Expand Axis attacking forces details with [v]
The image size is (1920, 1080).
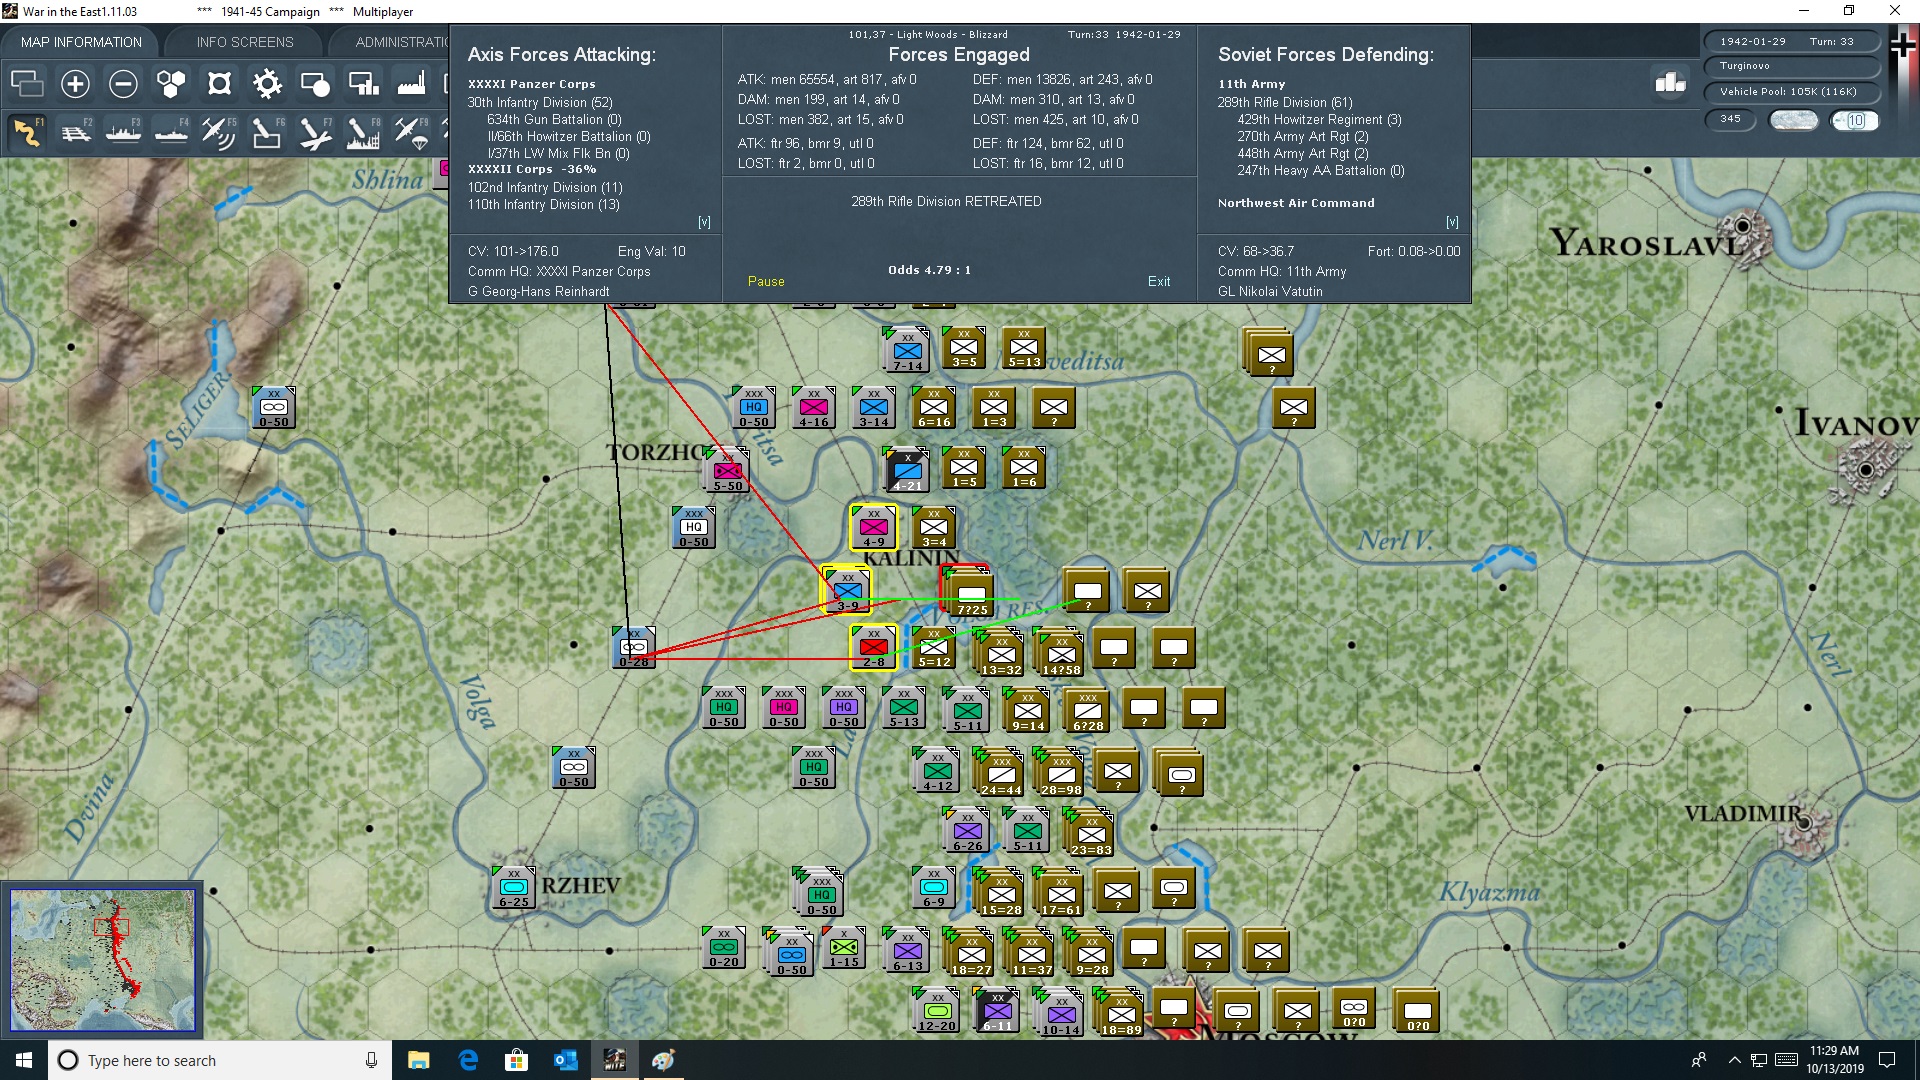coord(706,222)
